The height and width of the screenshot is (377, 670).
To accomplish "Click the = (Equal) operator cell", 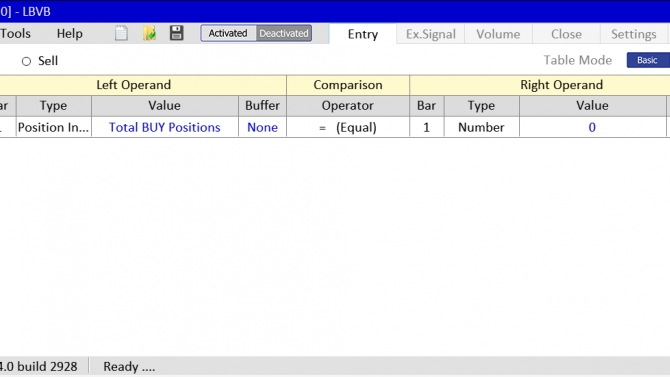I will pos(348,127).
